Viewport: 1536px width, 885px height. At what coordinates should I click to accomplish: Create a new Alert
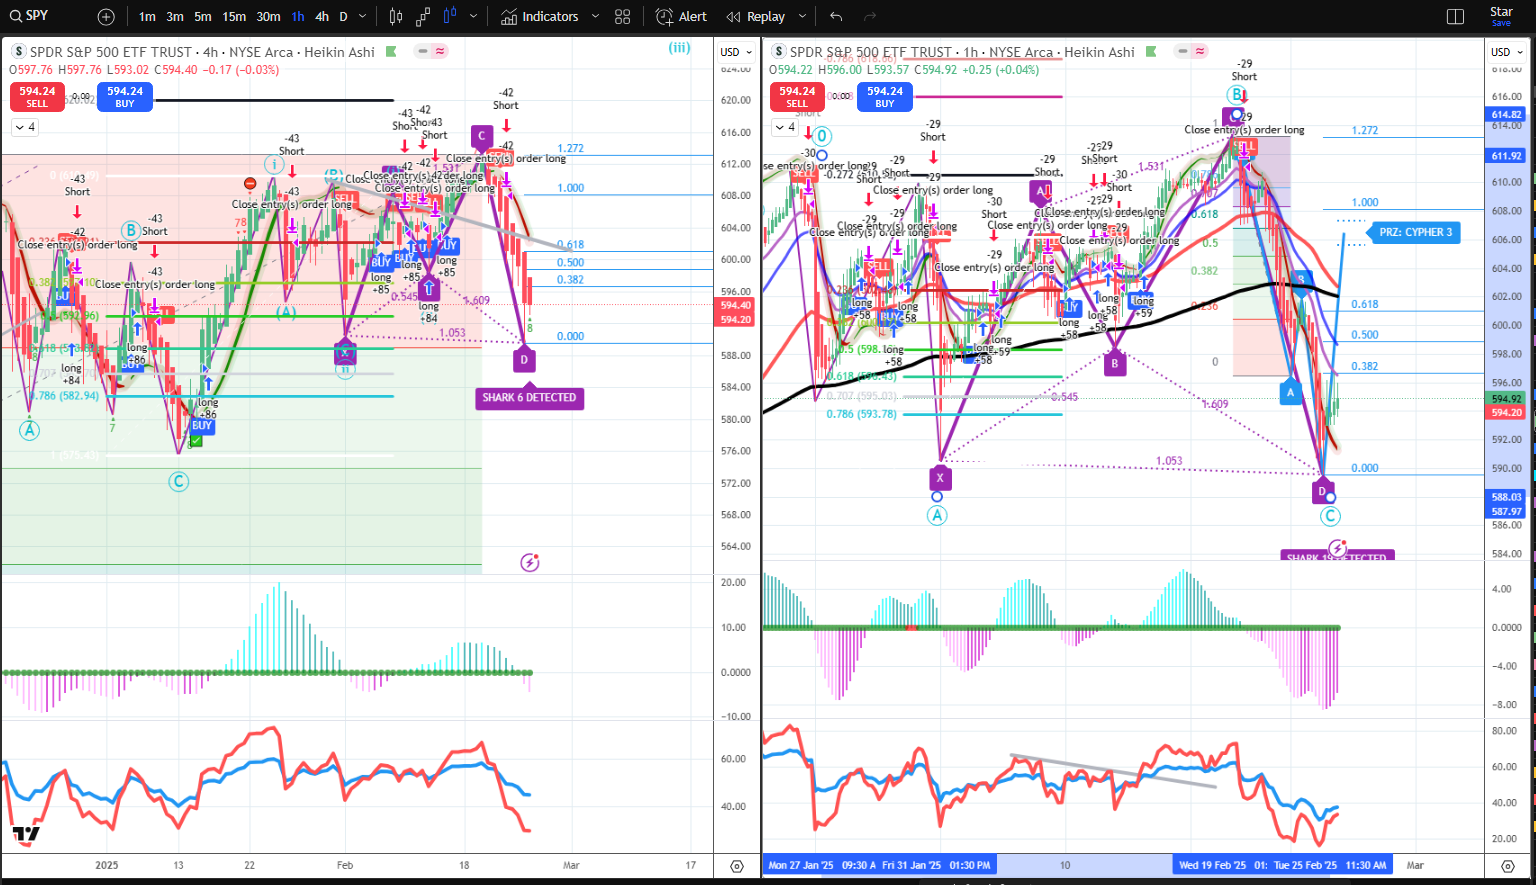click(681, 17)
